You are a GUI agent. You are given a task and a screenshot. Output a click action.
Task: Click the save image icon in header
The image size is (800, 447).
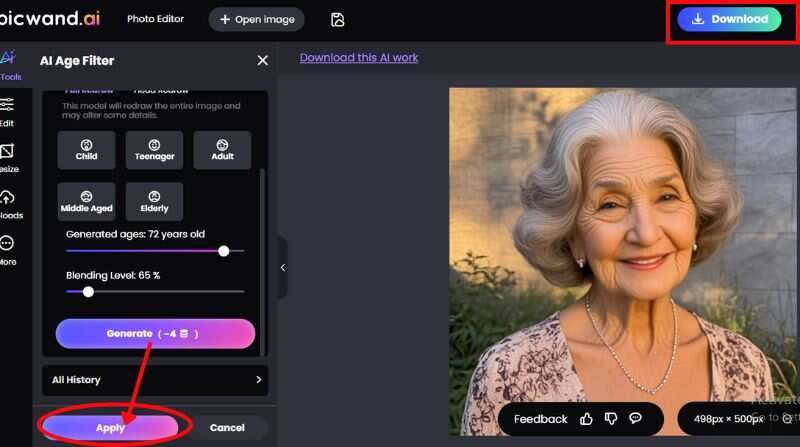[x=337, y=19]
